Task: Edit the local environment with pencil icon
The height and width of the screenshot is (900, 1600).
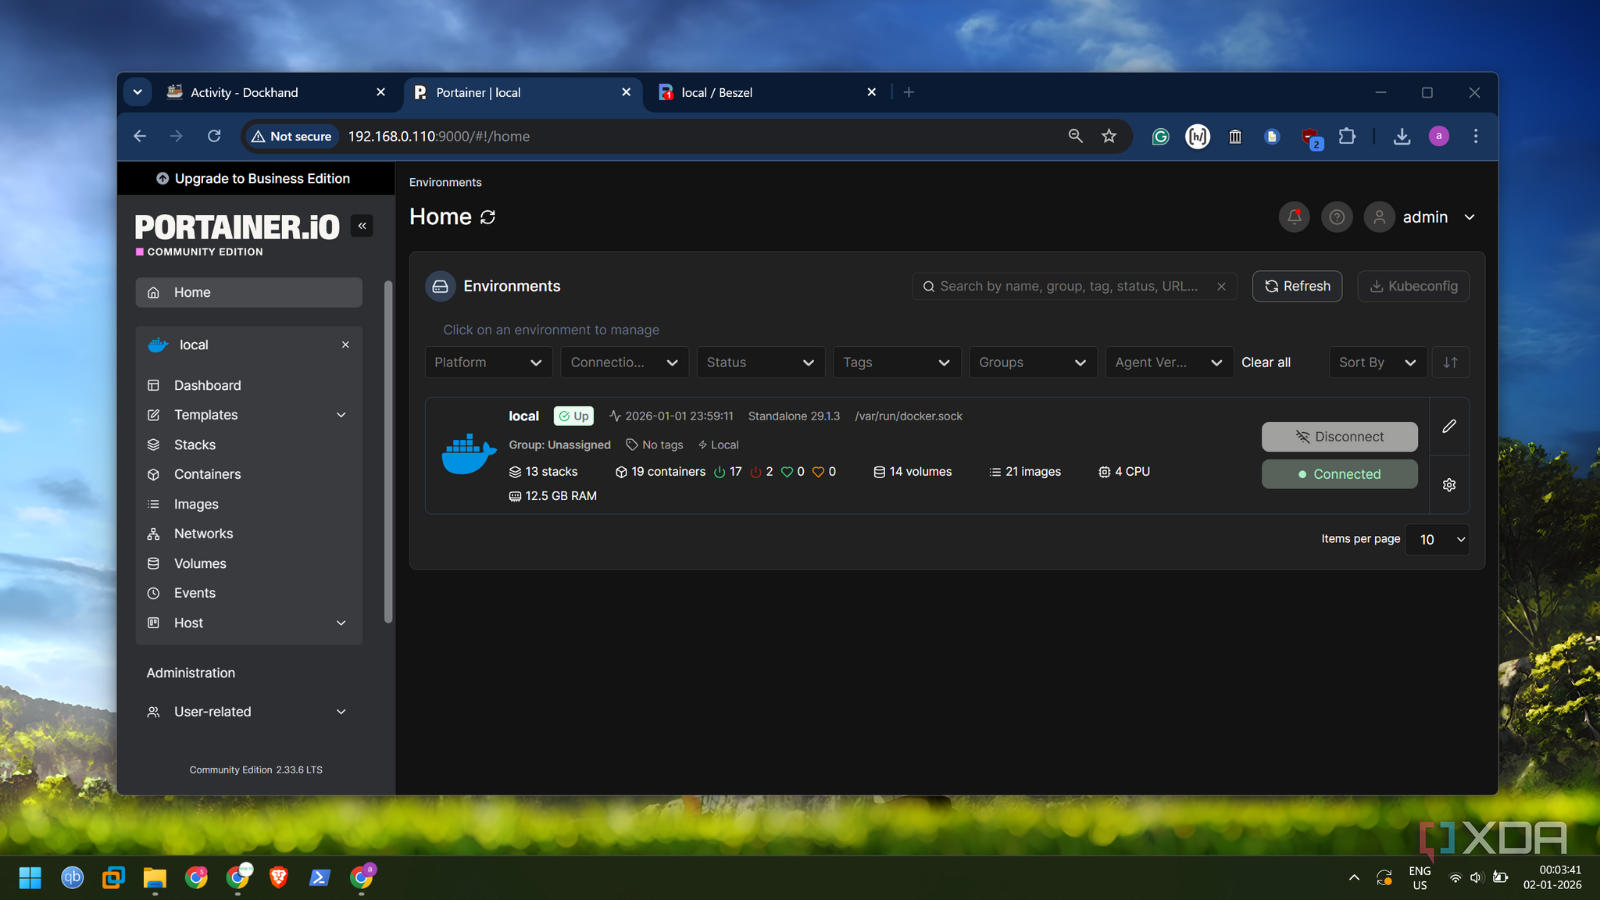Action: pyautogui.click(x=1449, y=426)
